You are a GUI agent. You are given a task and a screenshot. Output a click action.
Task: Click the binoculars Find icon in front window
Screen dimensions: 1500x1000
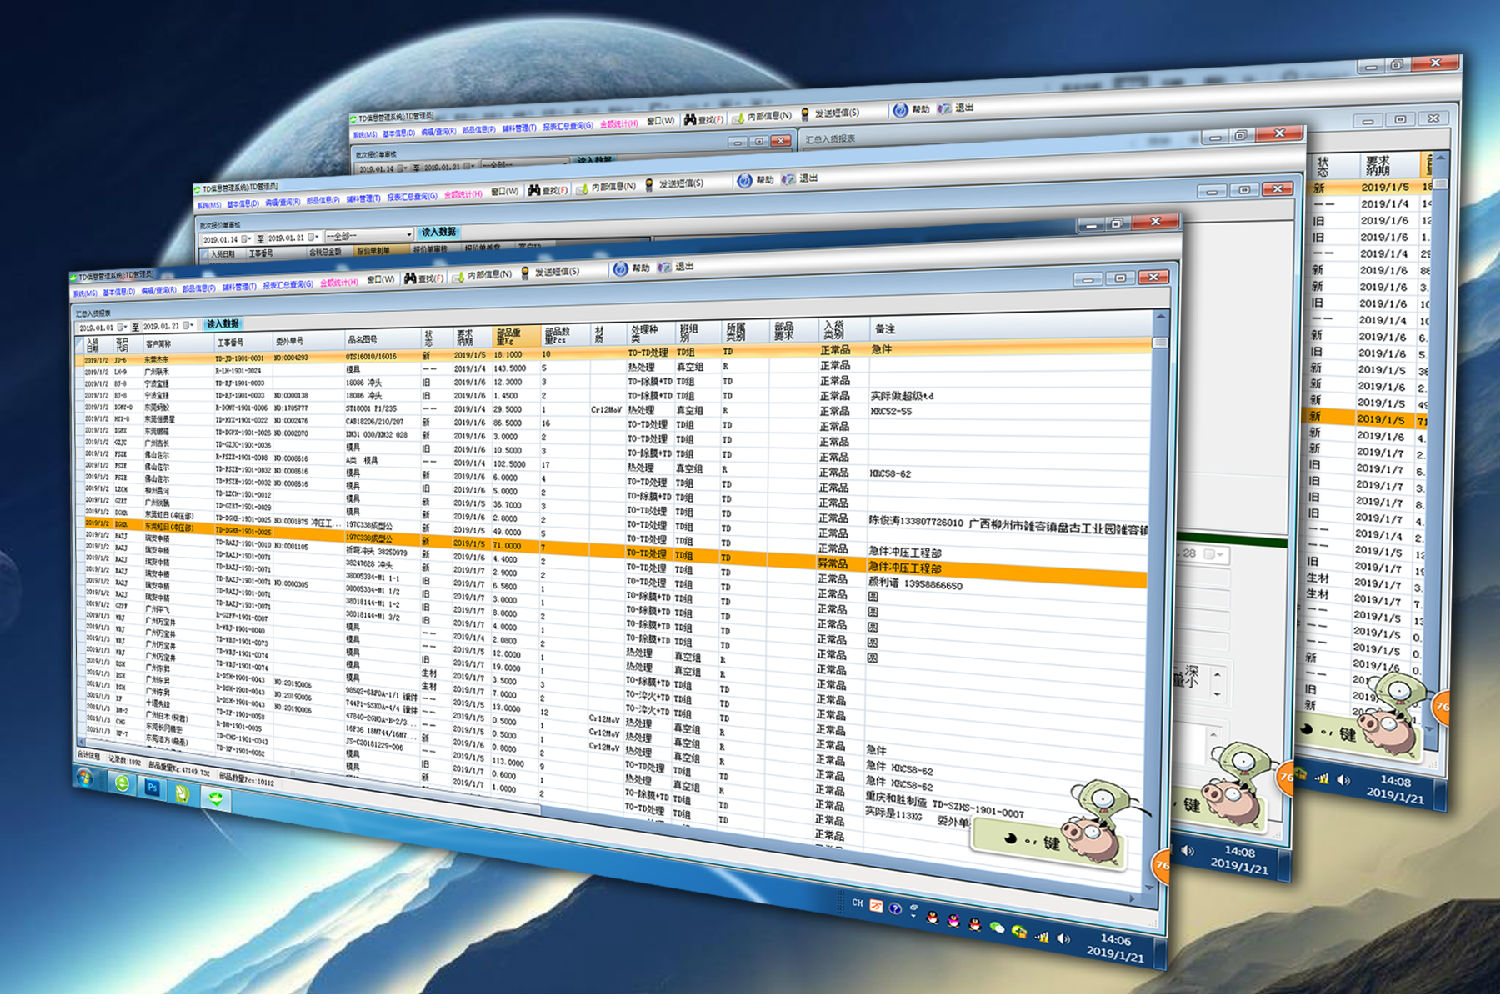point(410,278)
